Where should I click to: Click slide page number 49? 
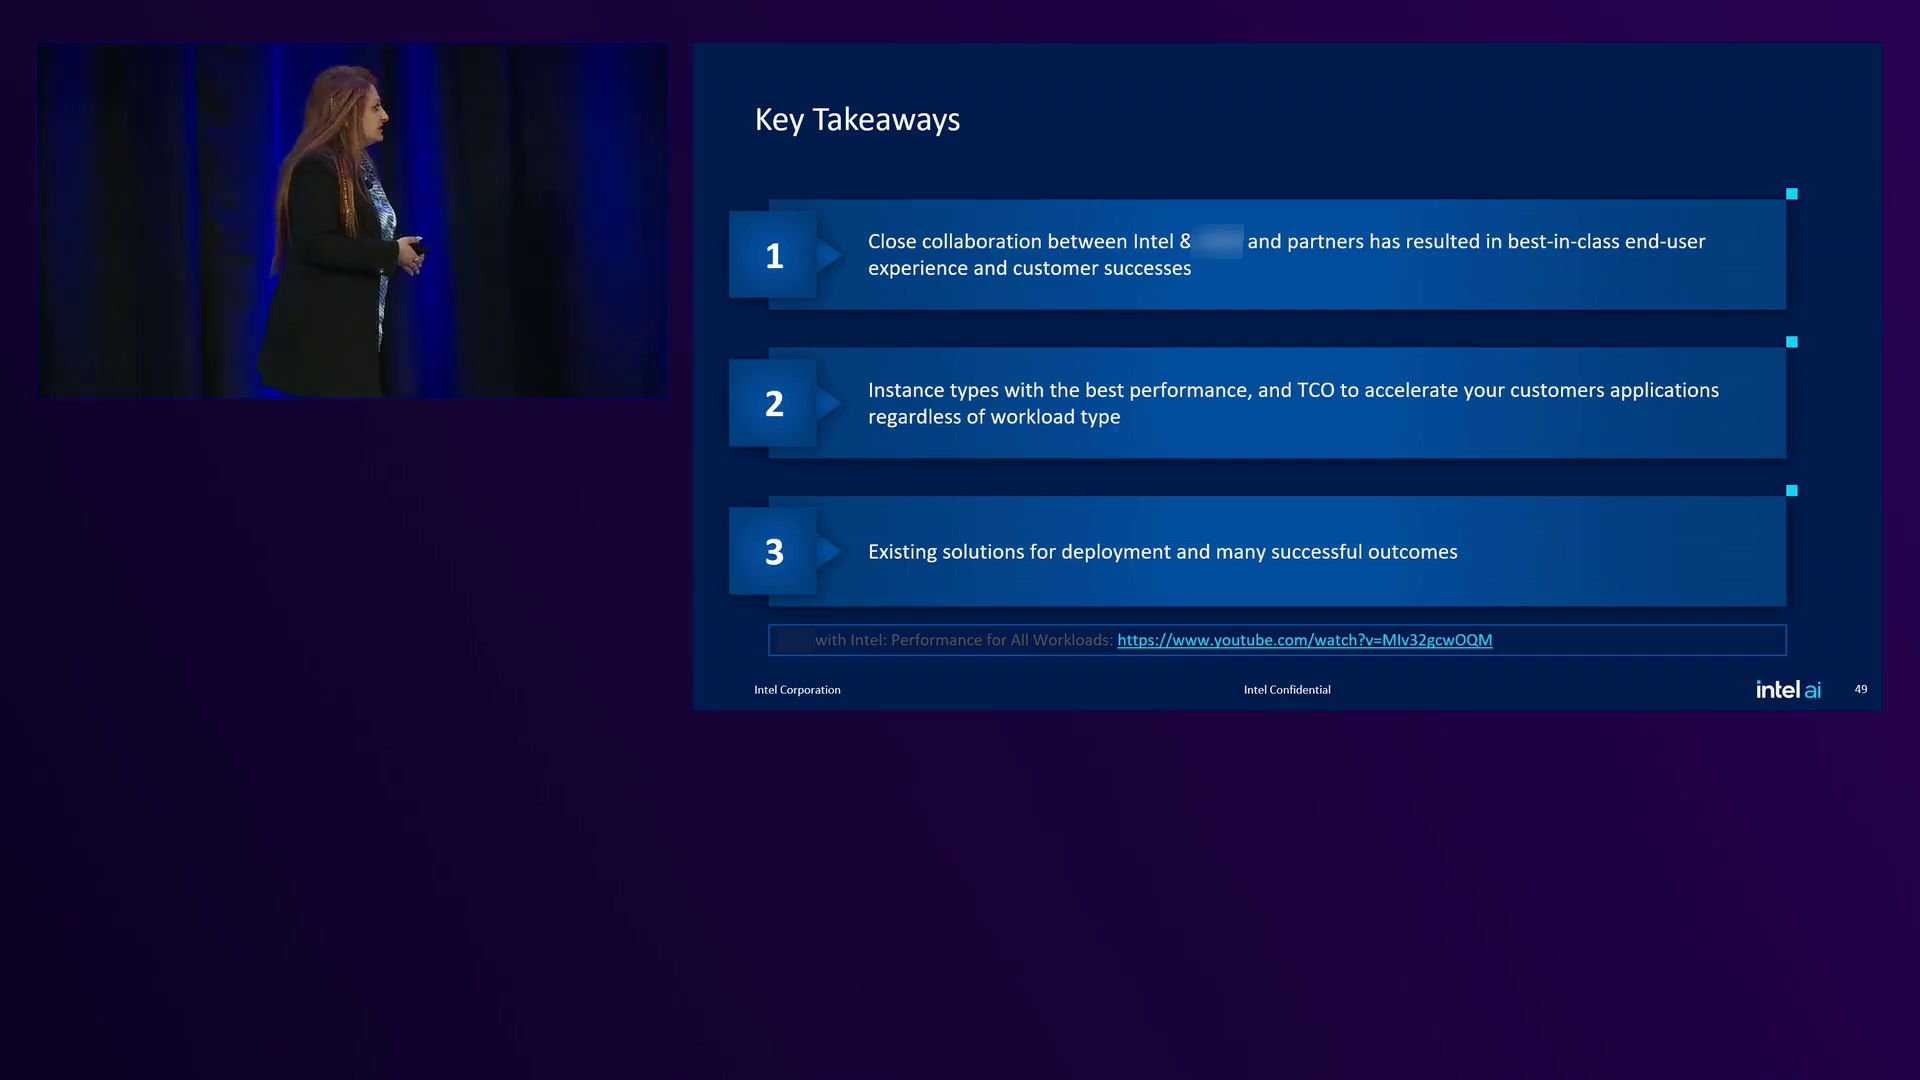[x=1860, y=689]
